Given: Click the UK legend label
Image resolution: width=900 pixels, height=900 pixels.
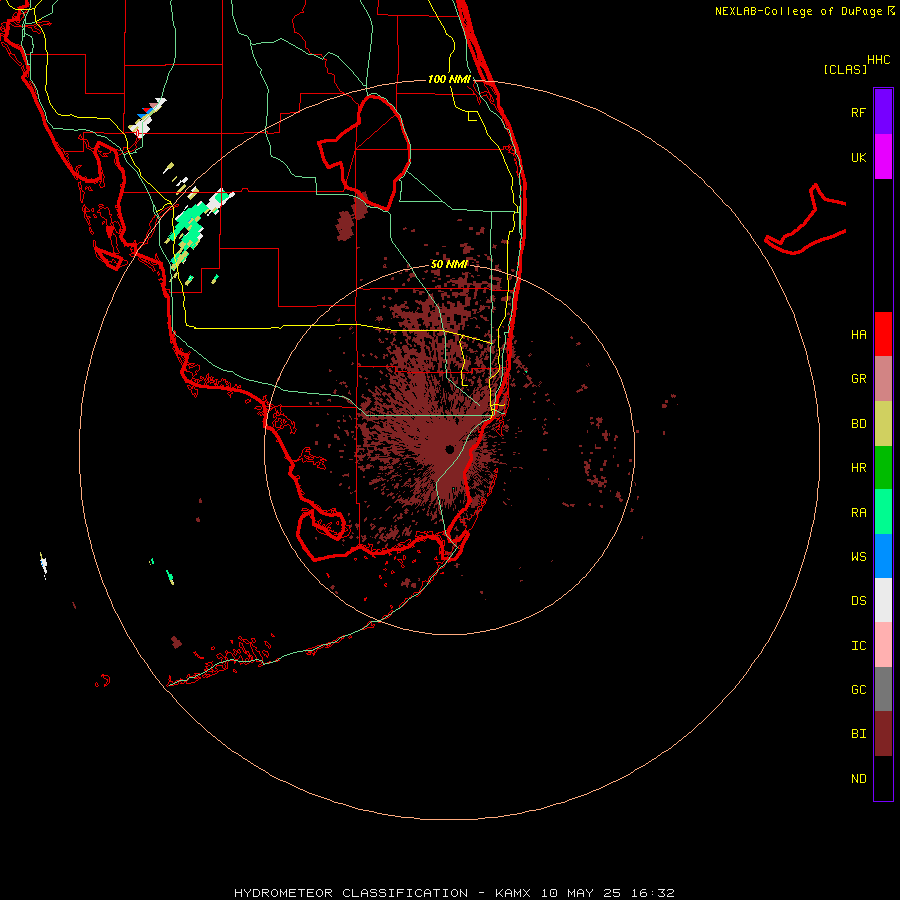Looking at the screenshot, I should click(x=858, y=157).
